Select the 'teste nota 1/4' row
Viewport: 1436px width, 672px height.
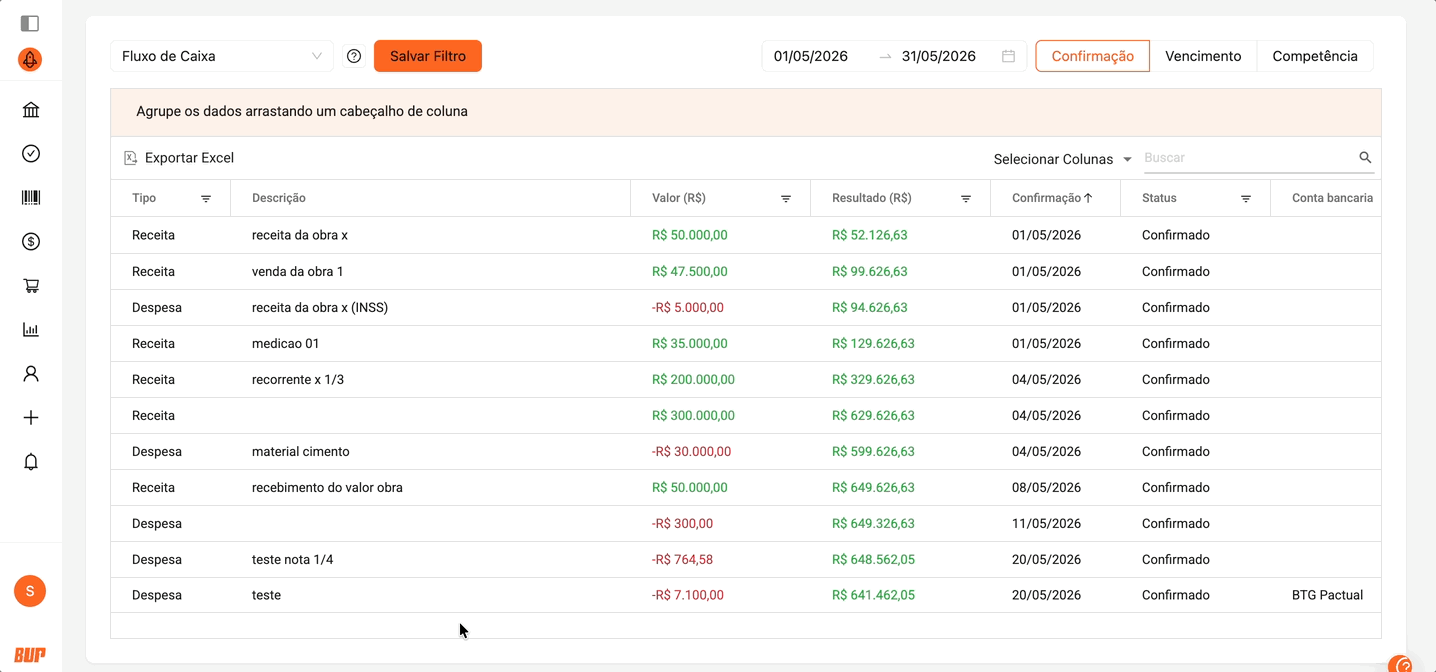pyautogui.click(x=745, y=560)
